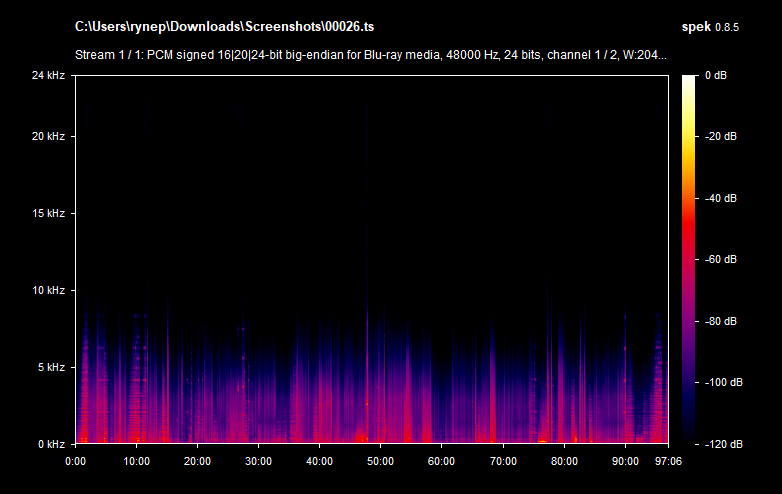Screen dimensions: 782x494
Task: Click the 97:06 end time marker
Action: click(668, 461)
